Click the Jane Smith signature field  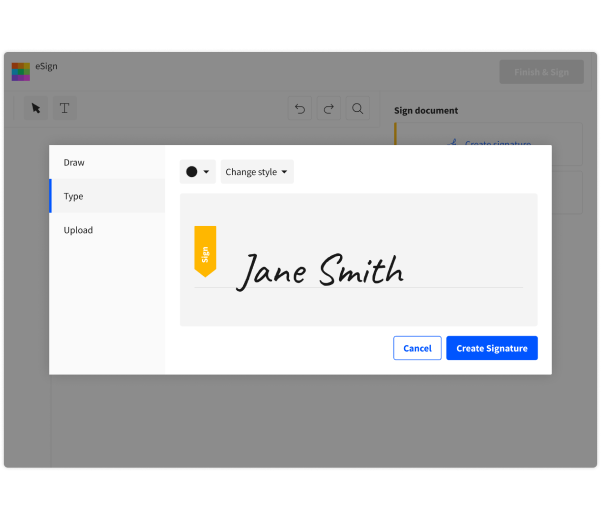[320, 270]
